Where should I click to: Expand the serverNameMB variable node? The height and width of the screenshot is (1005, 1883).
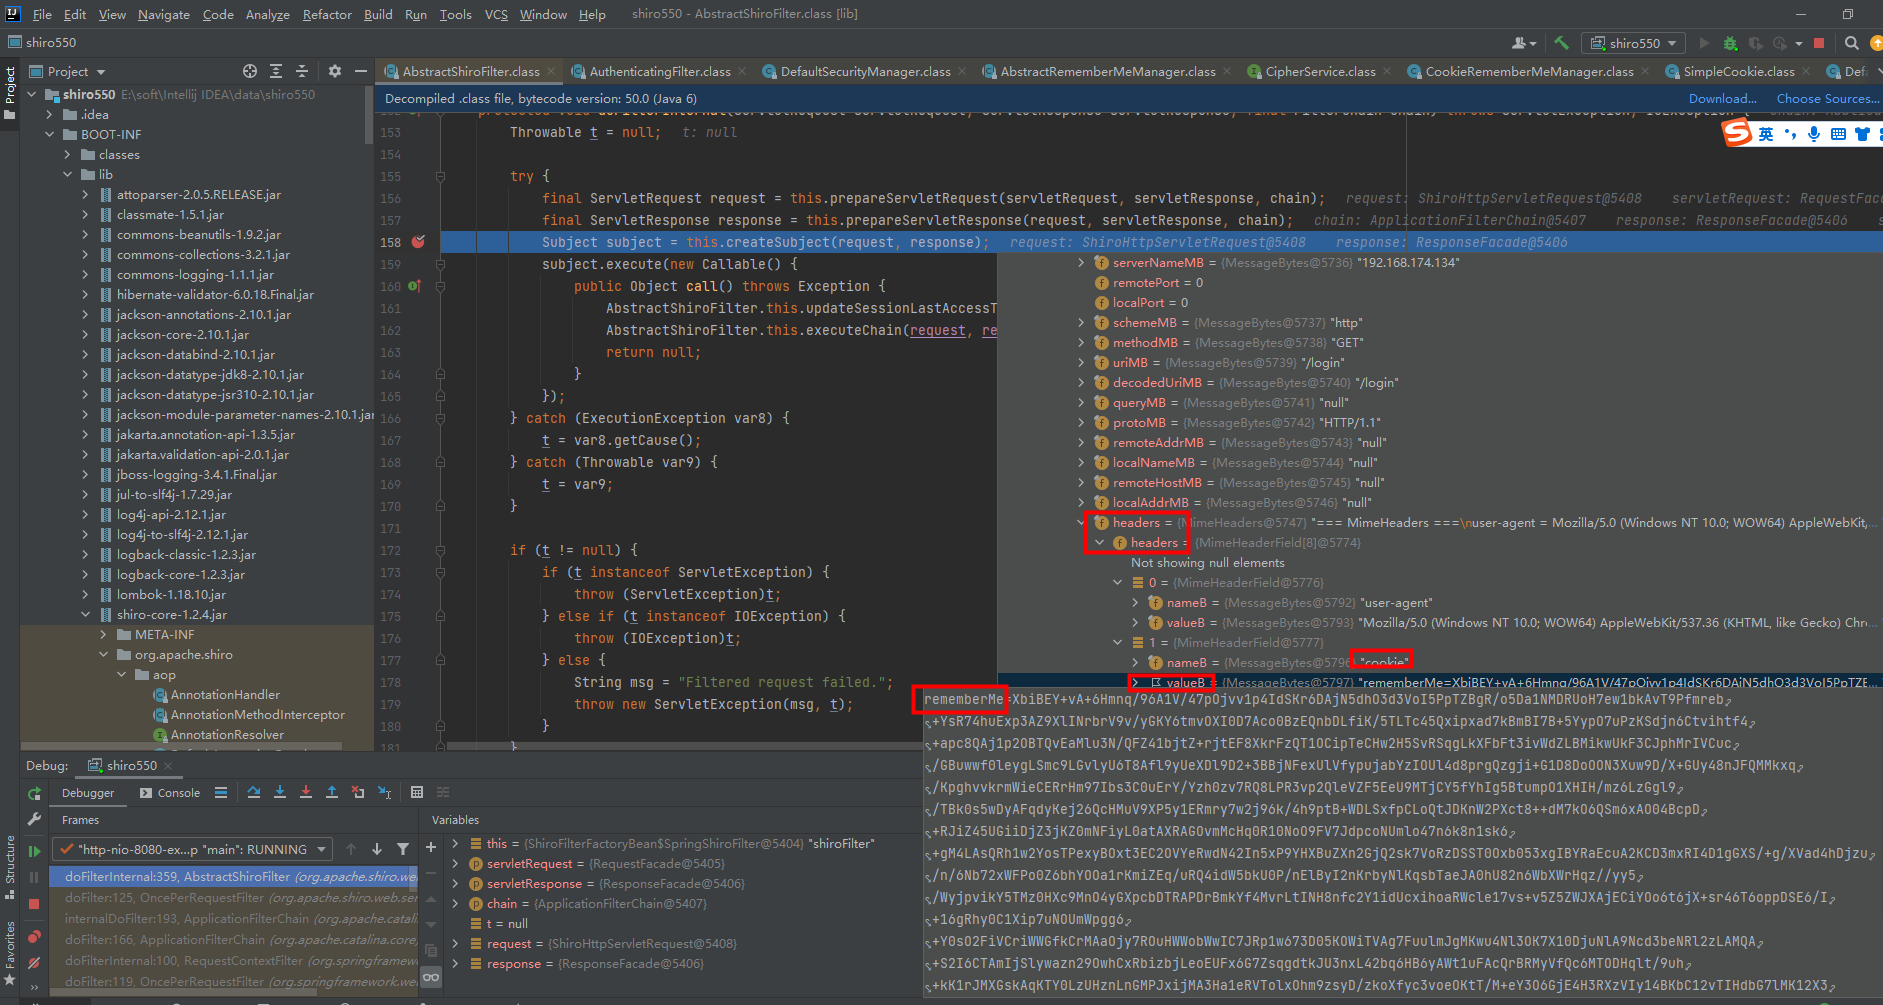point(1081,262)
